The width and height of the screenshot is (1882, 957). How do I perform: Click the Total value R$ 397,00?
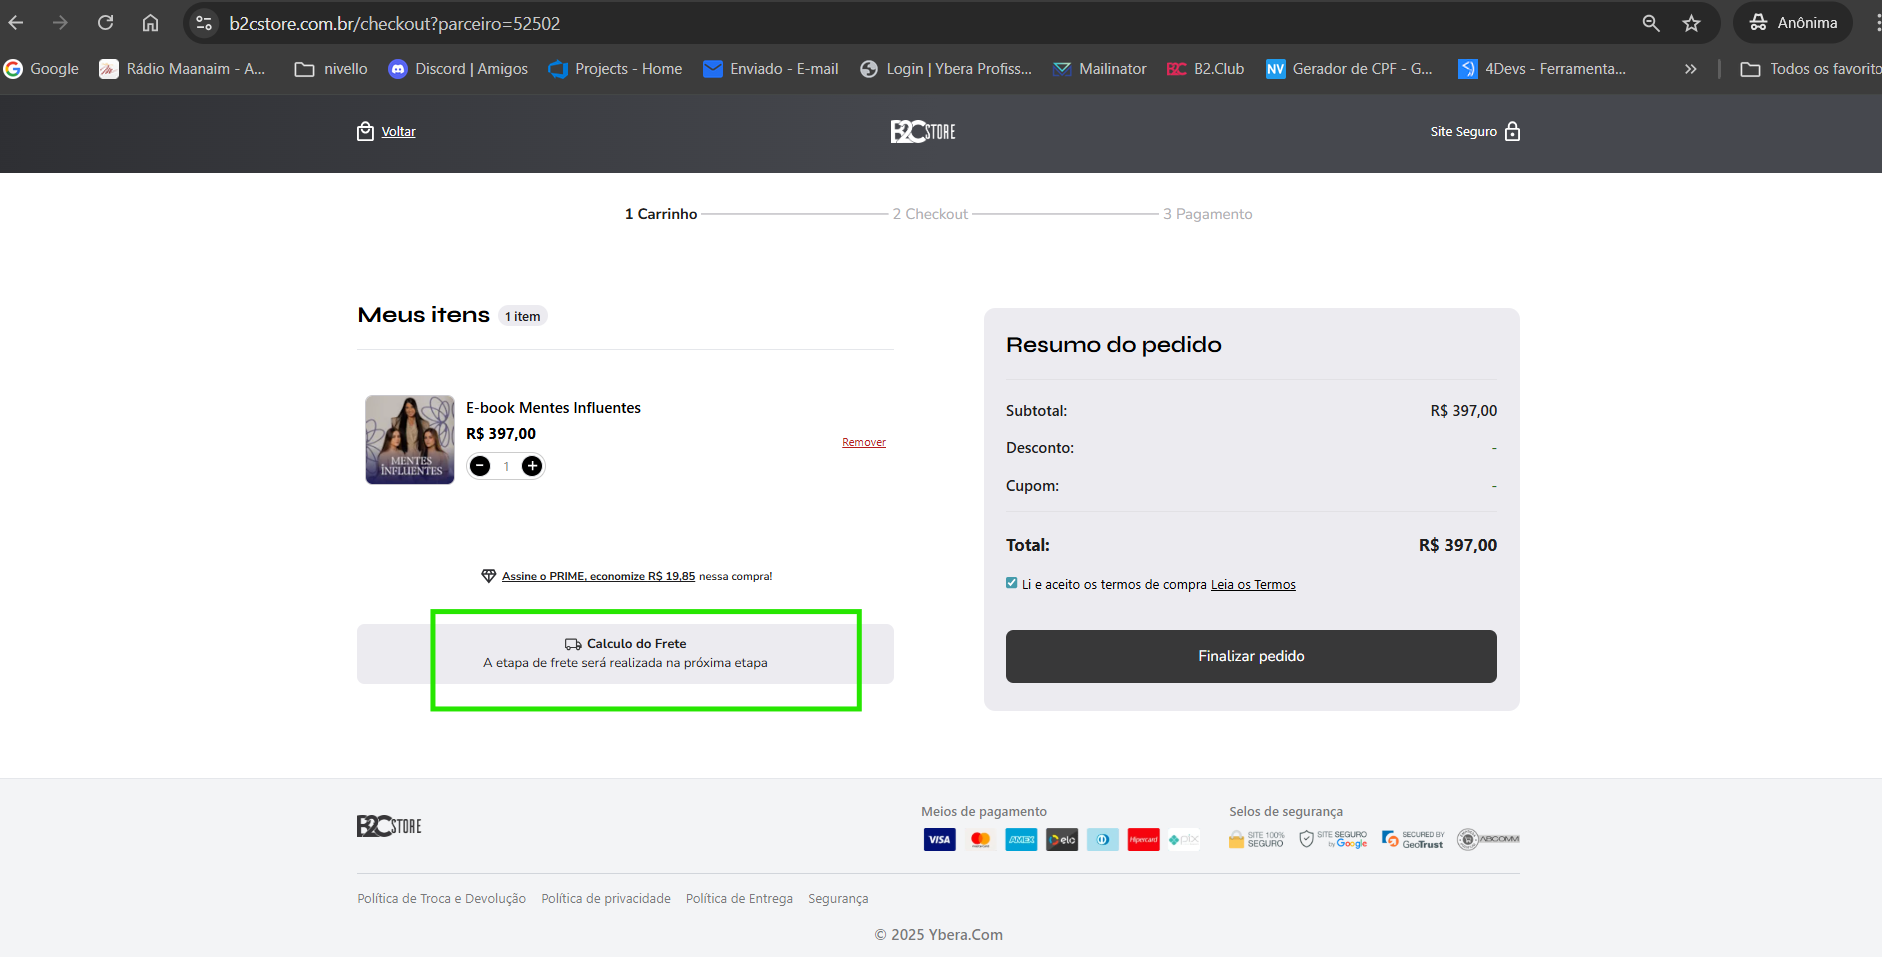[1458, 545]
